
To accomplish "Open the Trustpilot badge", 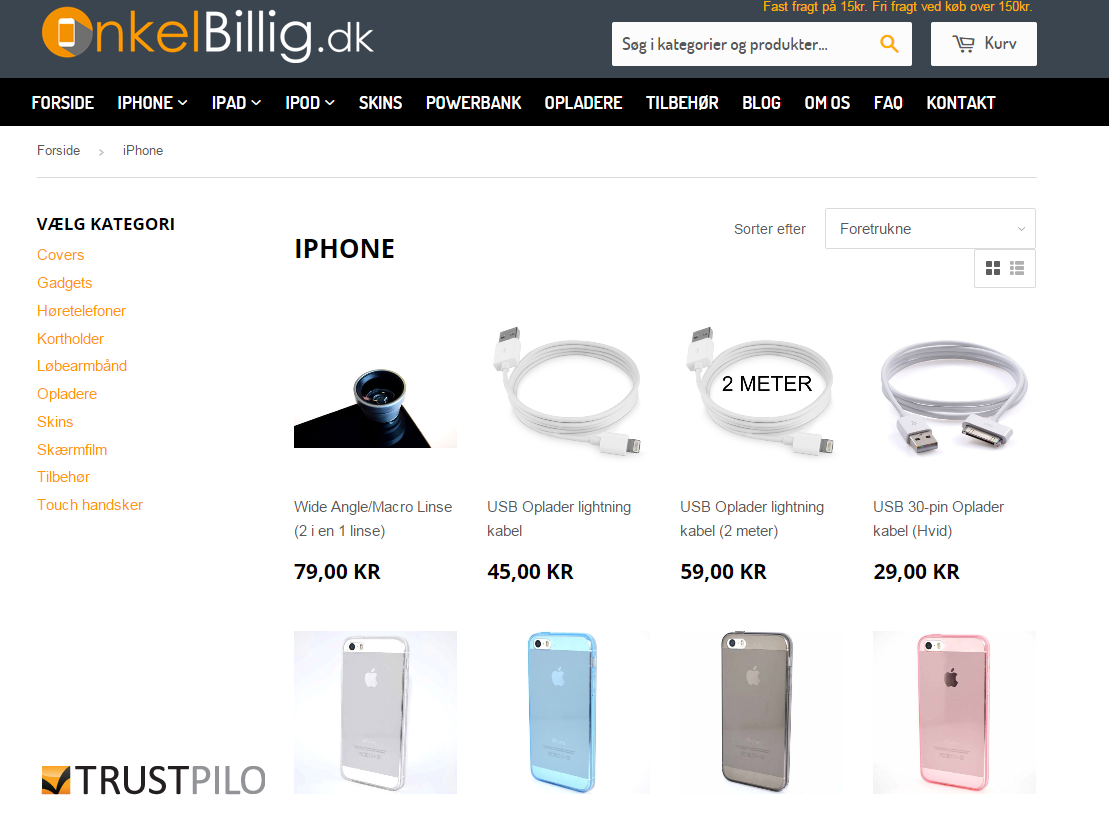I will [x=153, y=780].
